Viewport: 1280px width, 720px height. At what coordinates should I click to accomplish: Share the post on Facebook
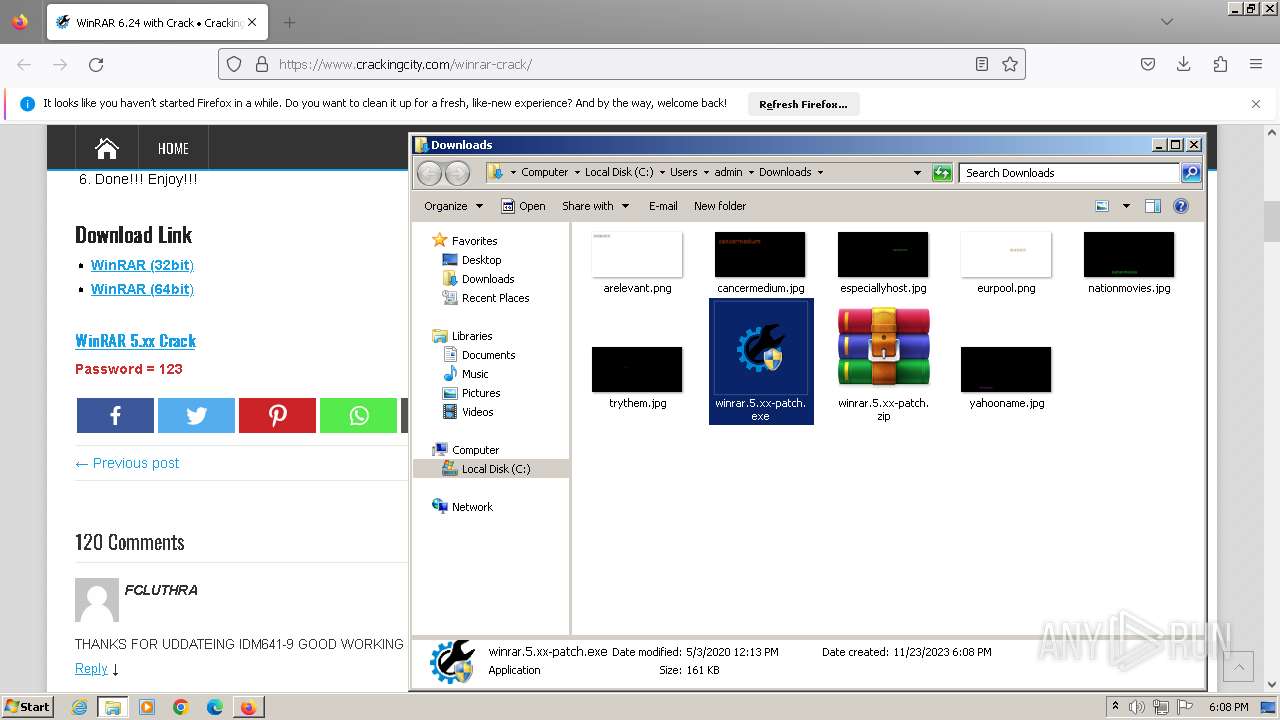[x=115, y=415]
